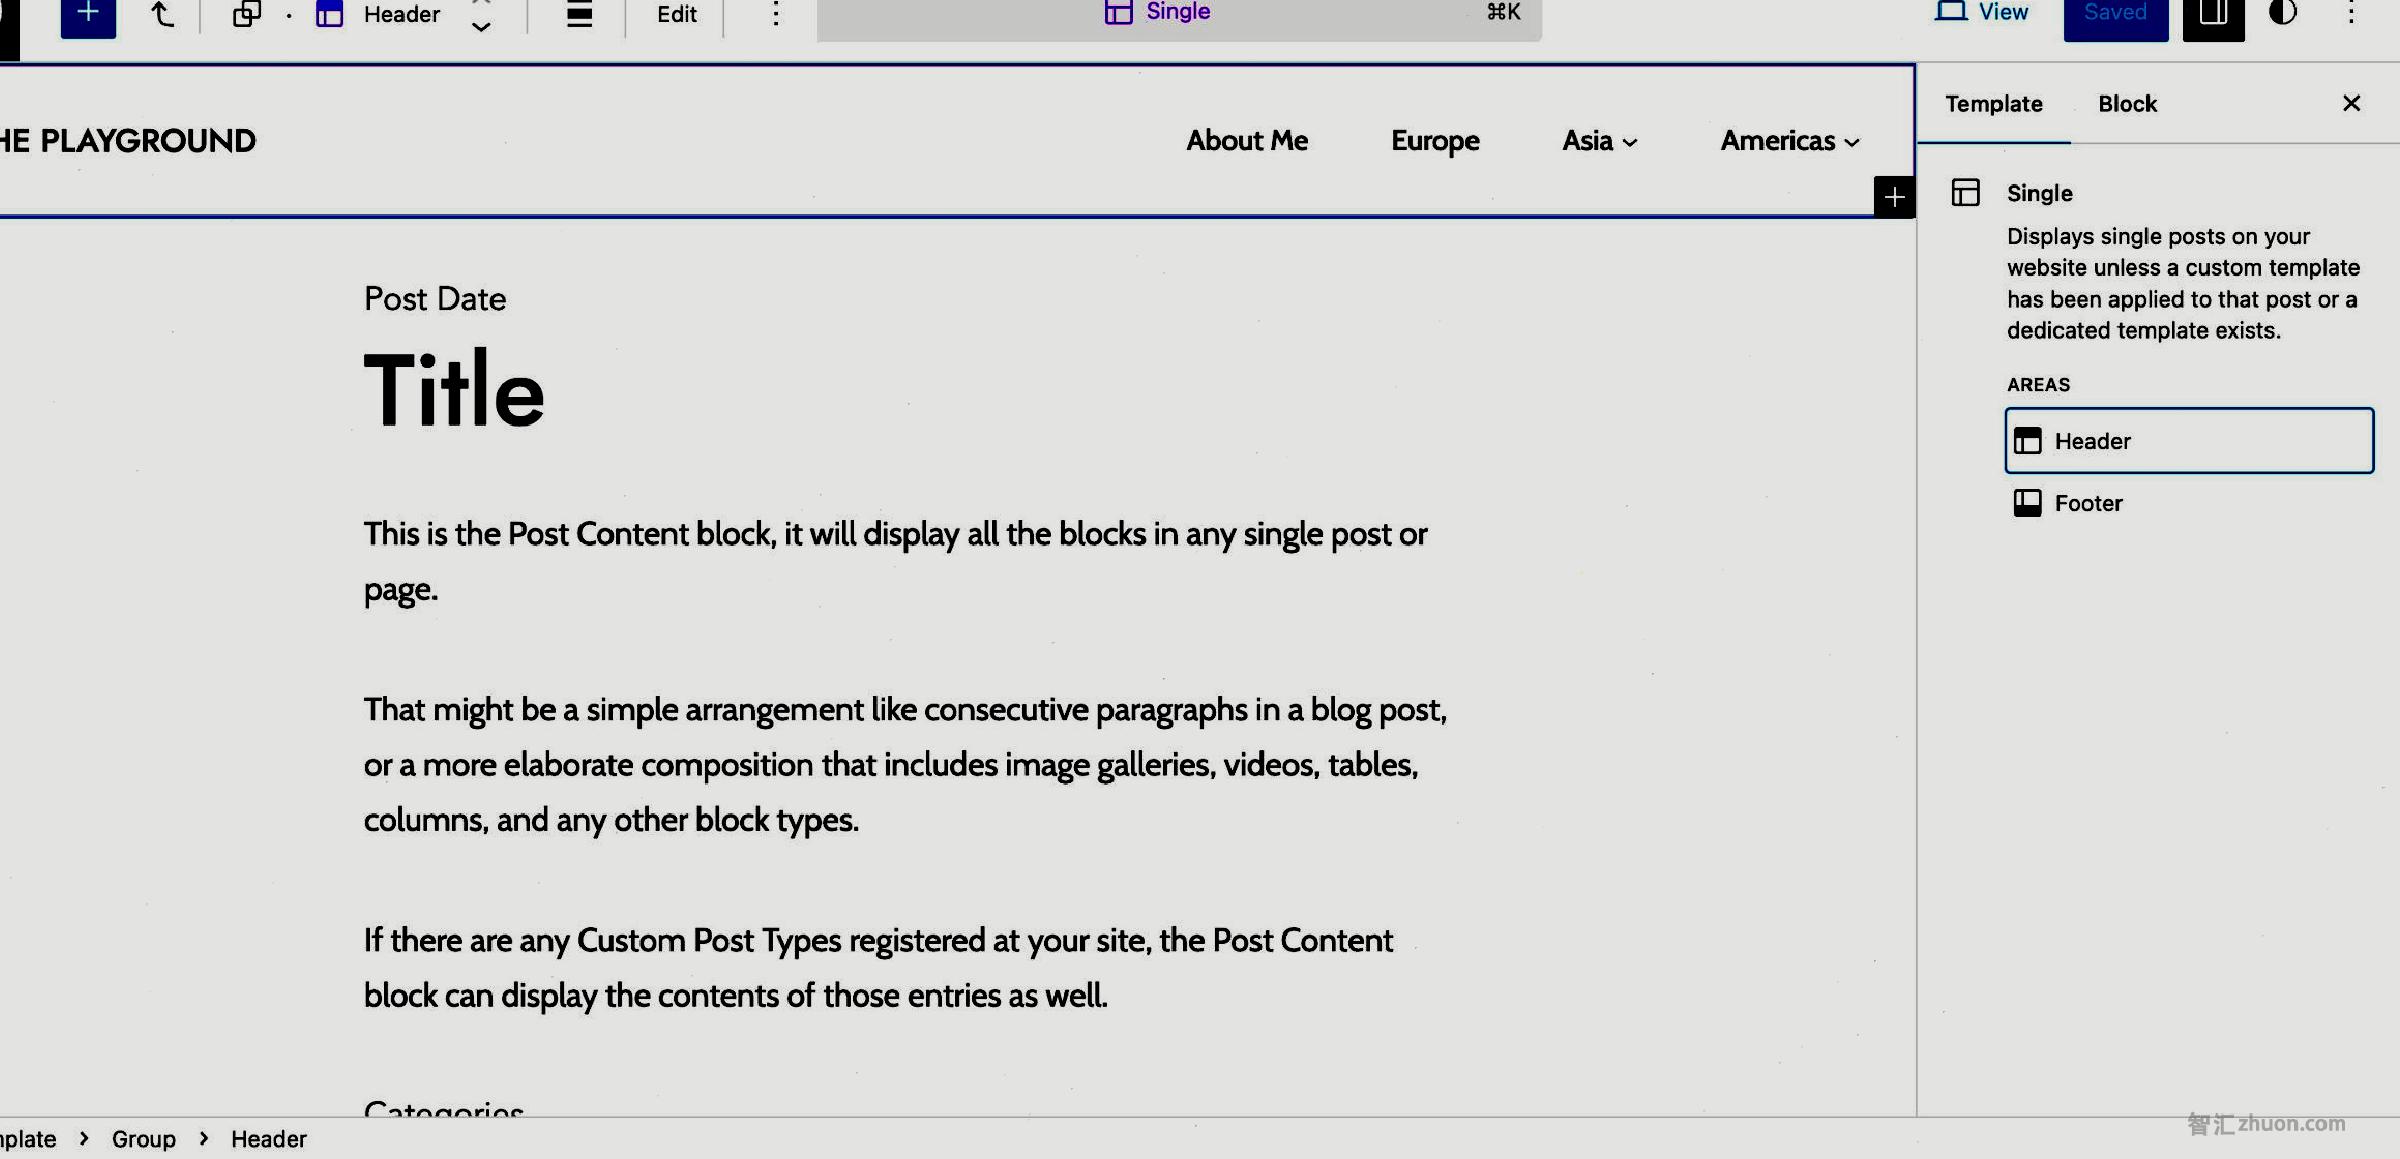Click the Footer area icon in AREAS panel
The image size is (2400, 1159).
[x=2027, y=502]
